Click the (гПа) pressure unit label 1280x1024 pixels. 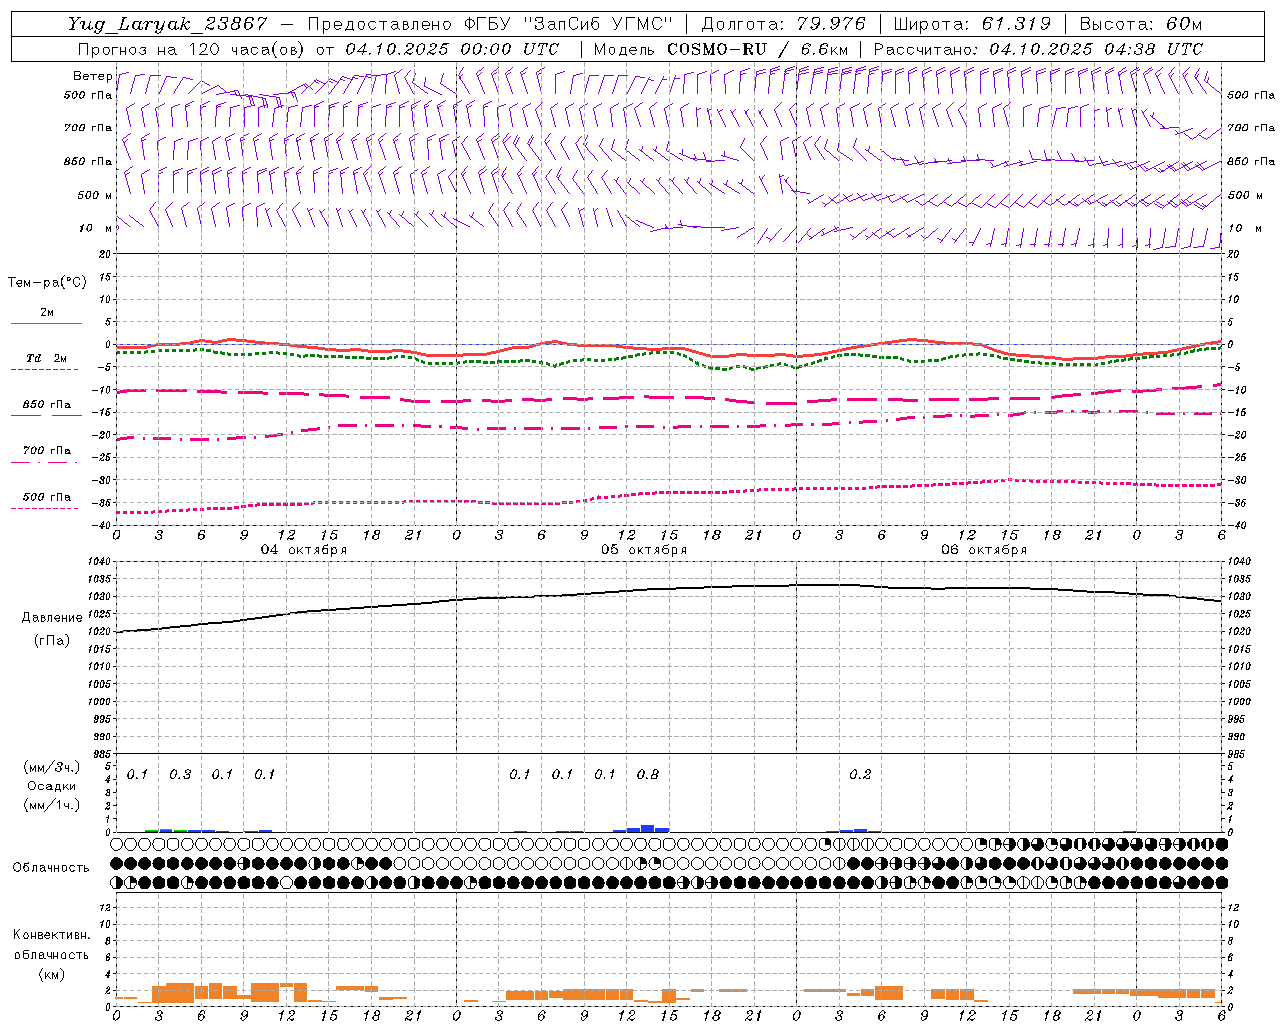click(52, 641)
